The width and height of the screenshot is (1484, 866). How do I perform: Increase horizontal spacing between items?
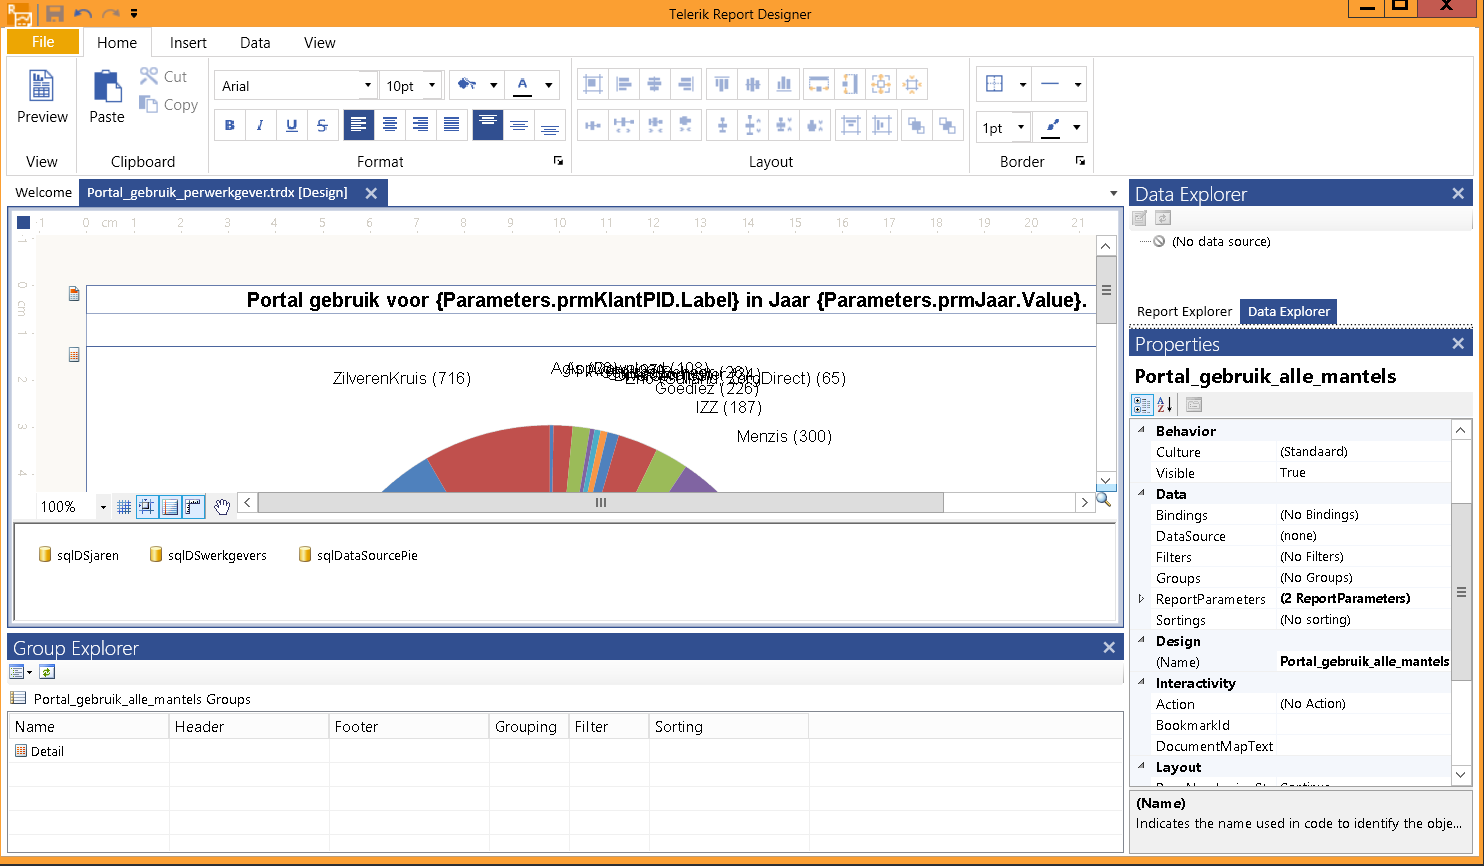(x=624, y=125)
